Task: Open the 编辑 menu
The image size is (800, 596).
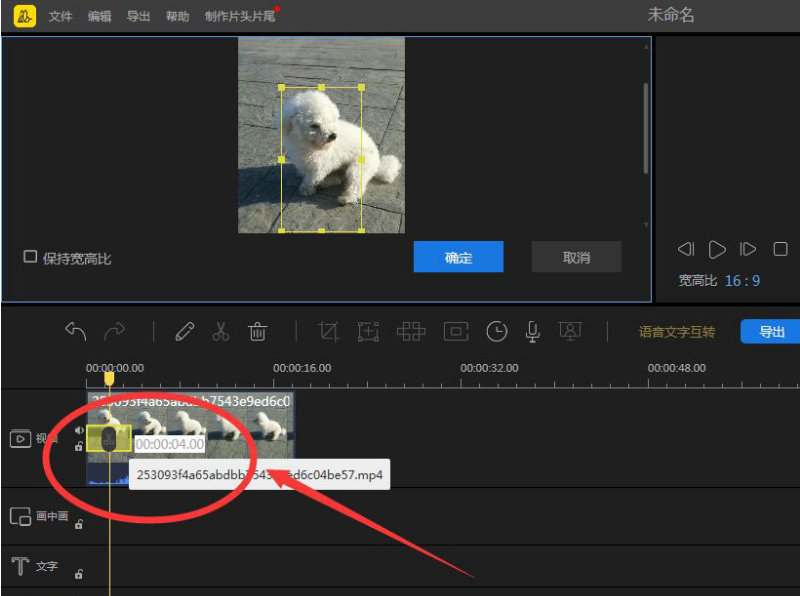Action: tap(99, 17)
